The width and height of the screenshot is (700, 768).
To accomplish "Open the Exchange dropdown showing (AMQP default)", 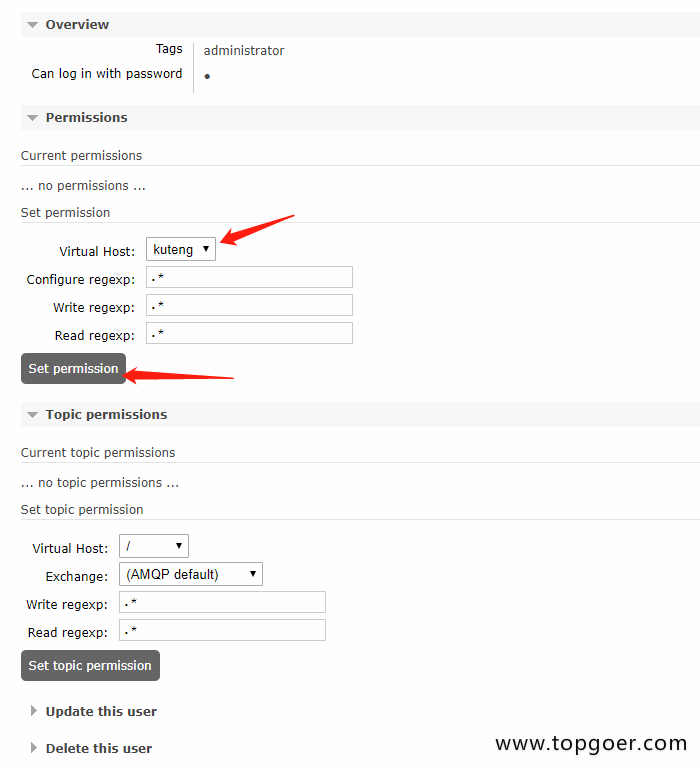I will pos(190,574).
